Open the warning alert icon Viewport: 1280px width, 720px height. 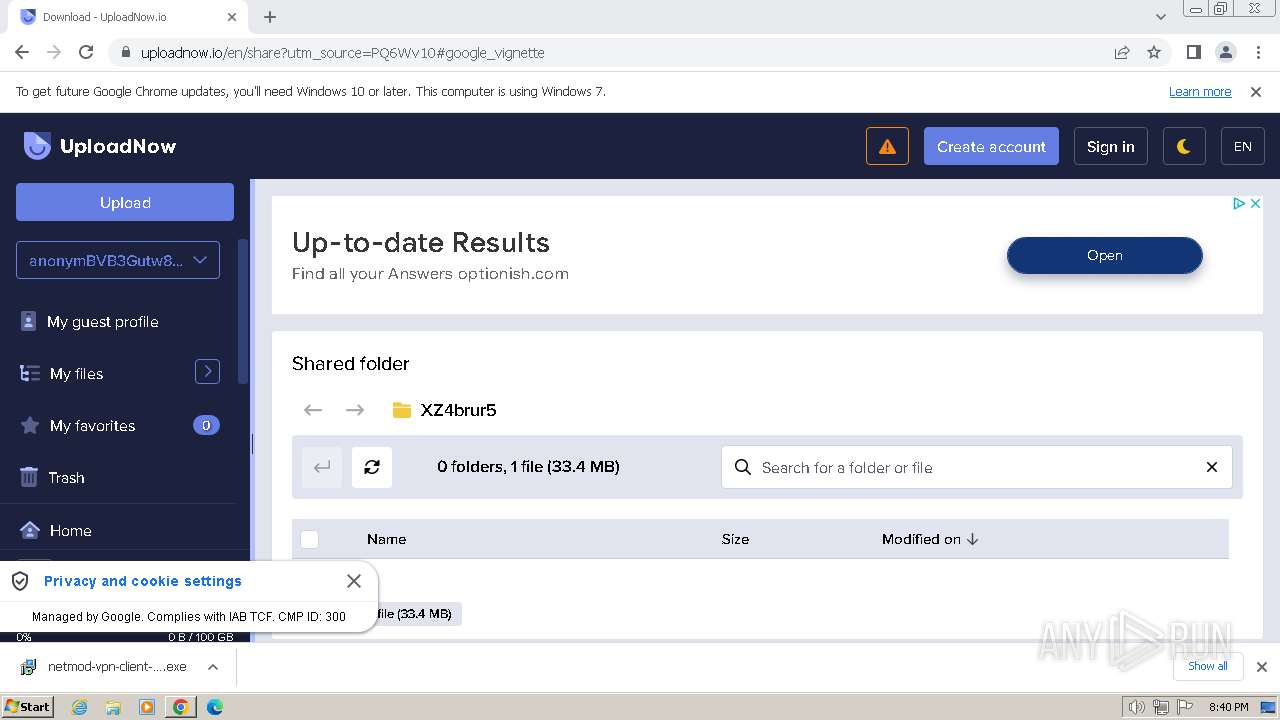click(x=887, y=146)
